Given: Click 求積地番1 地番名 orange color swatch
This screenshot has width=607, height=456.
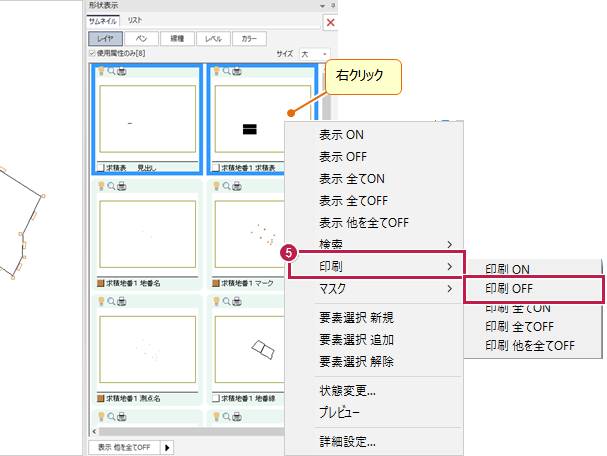Looking at the screenshot, I should (x=101, y=281).
